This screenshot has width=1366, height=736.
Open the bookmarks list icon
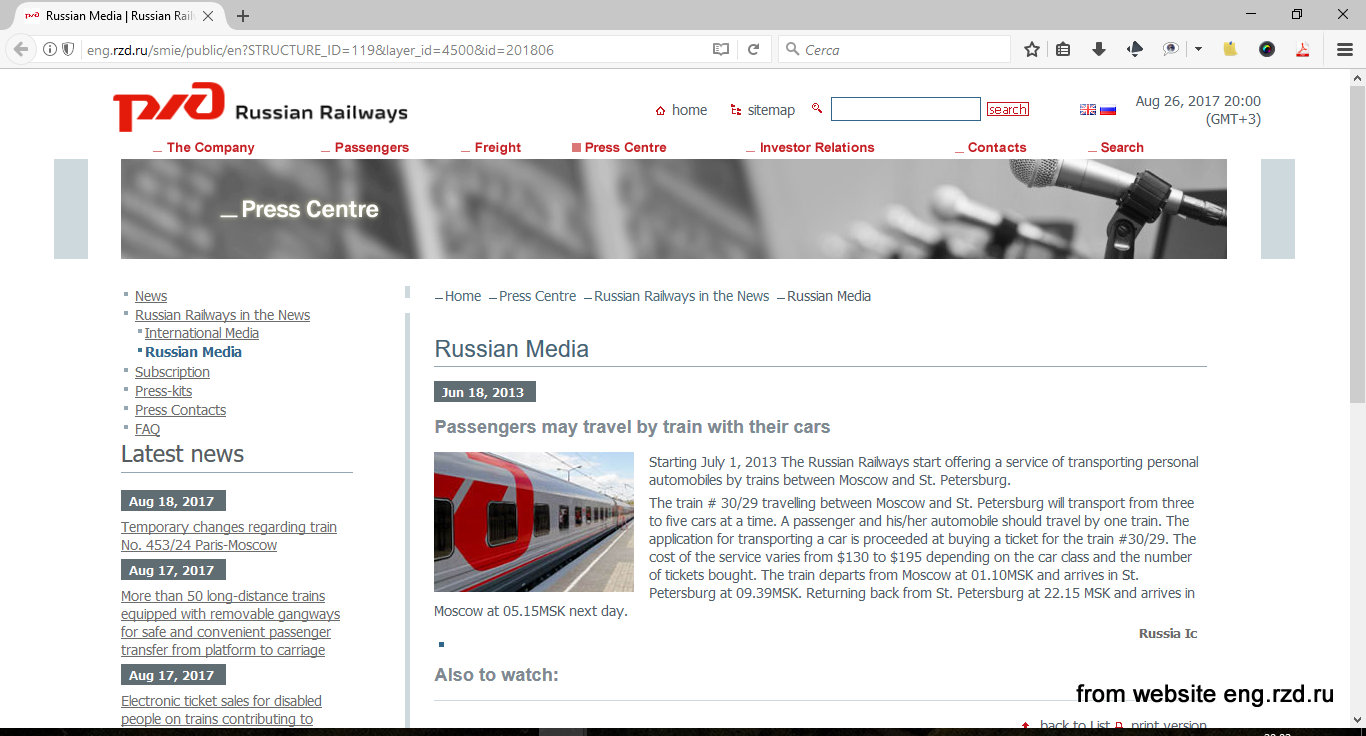[1063, 49]
